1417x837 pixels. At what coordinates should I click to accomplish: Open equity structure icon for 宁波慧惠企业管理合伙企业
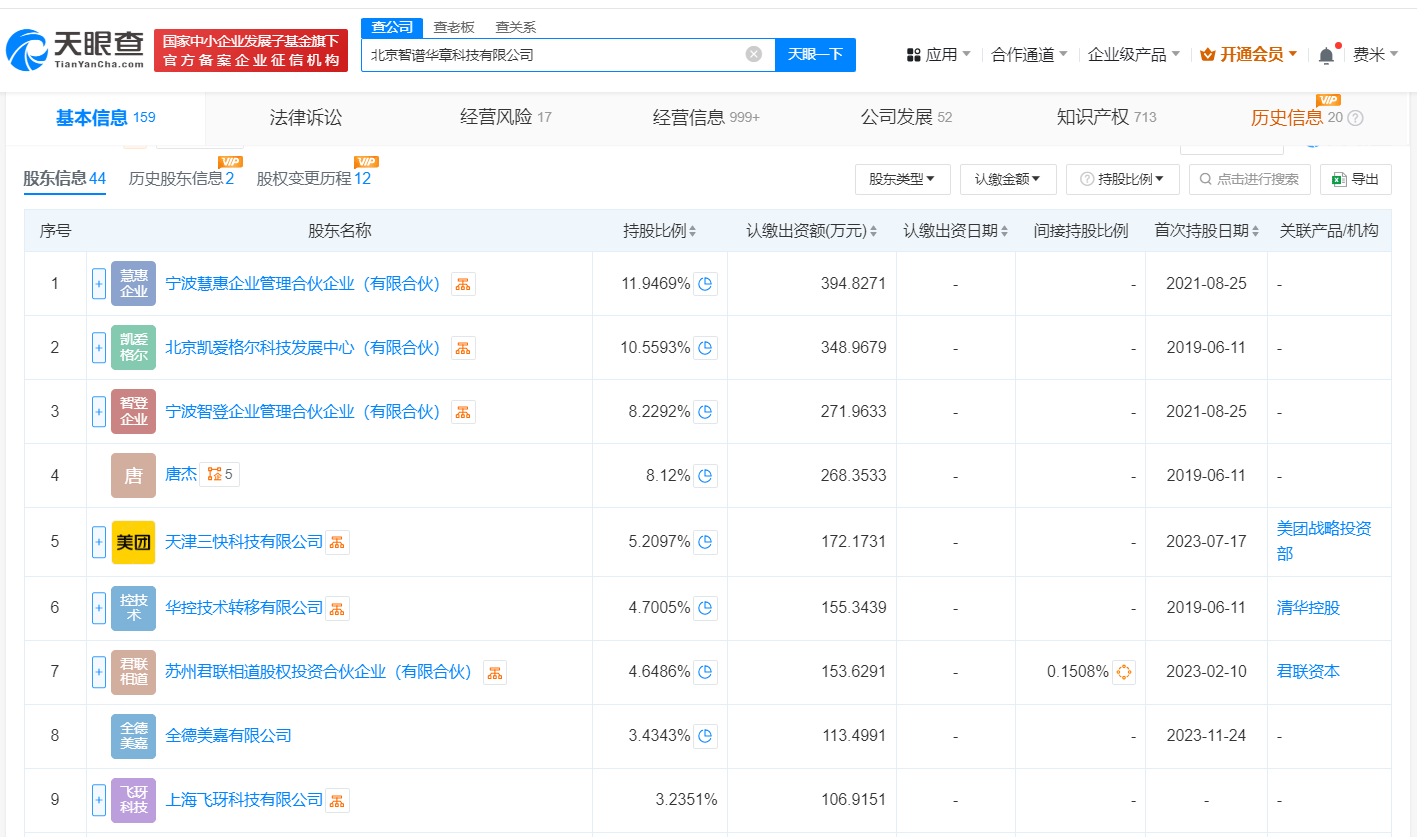(x=463, y=284)
